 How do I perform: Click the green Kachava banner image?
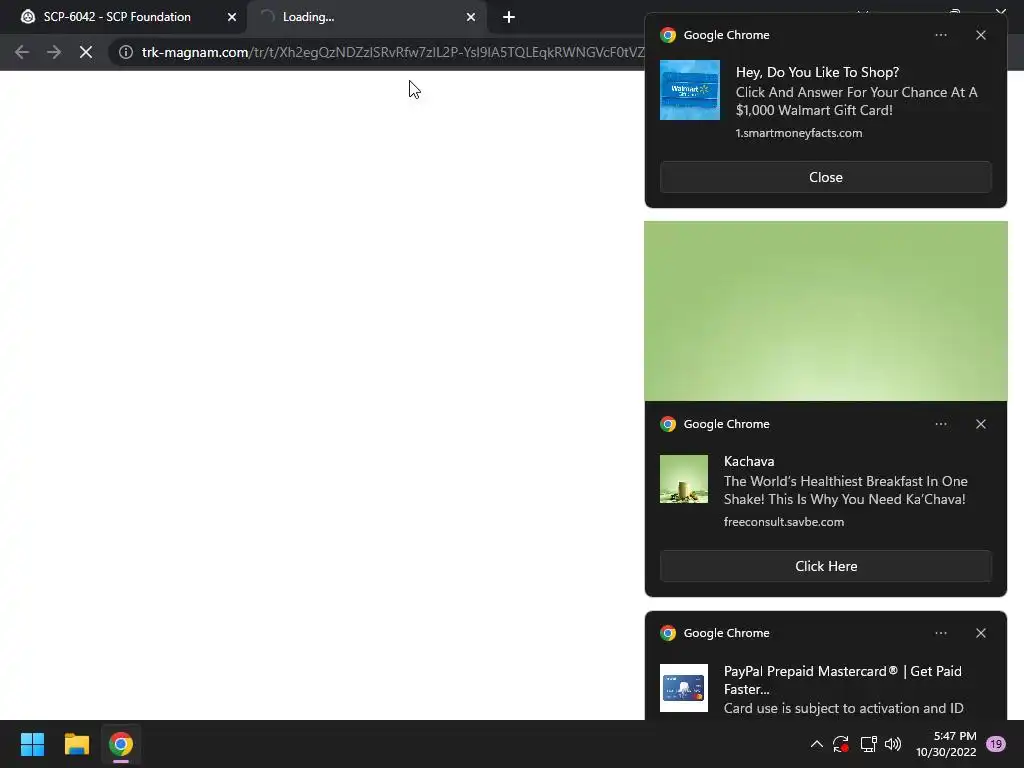click(x=825, y=311)
